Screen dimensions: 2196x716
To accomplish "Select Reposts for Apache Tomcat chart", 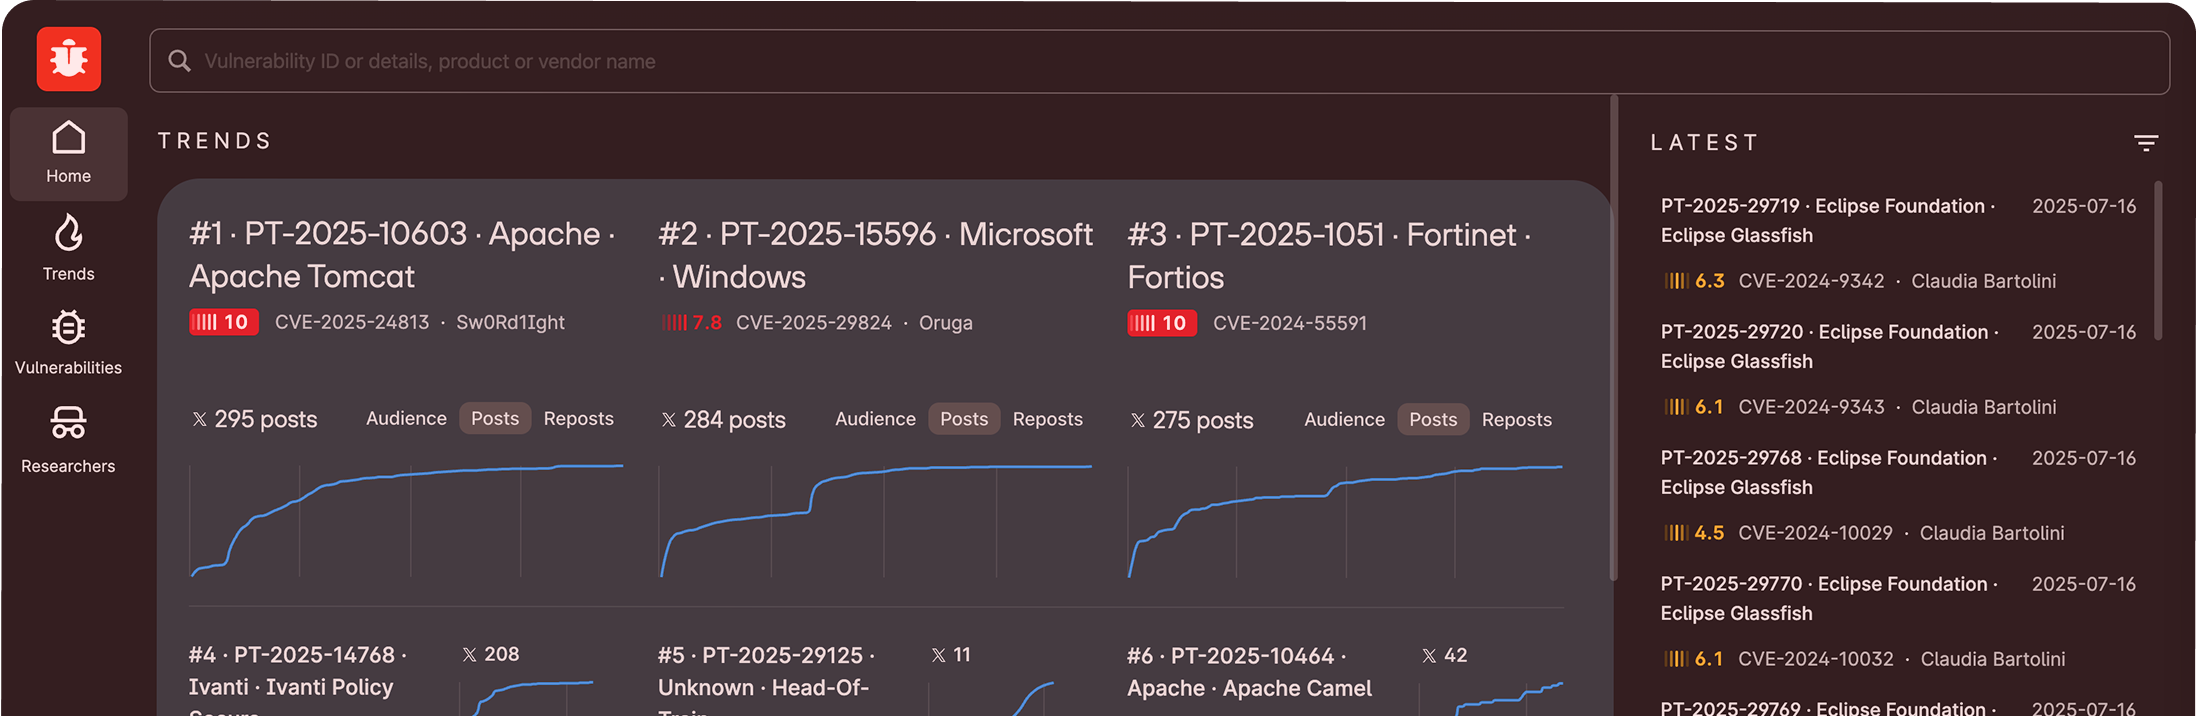I will click(x=578, y=419).
